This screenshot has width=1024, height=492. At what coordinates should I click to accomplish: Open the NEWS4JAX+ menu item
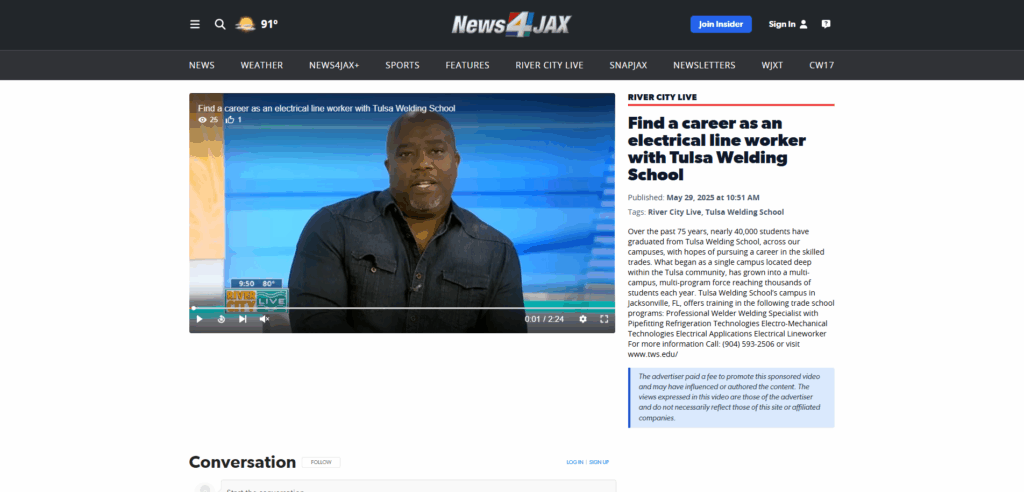pyautogui.click(x=334, y=65)
